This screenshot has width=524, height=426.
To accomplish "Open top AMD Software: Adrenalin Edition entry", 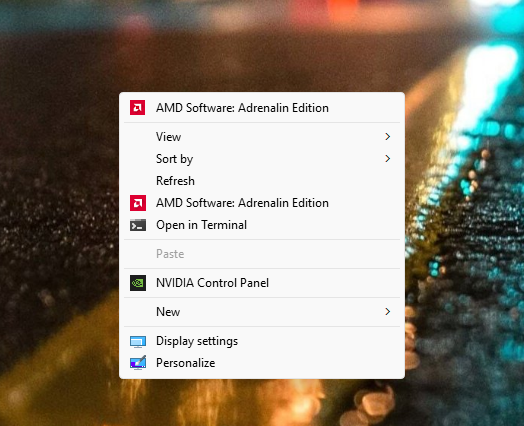I will tap(262, 108).
